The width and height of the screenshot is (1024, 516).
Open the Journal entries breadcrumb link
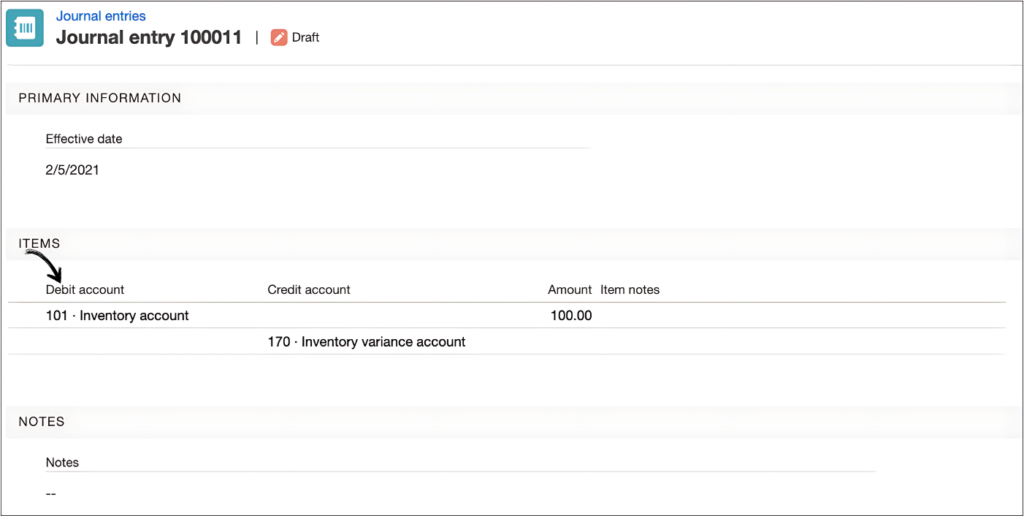coord(101,16)
